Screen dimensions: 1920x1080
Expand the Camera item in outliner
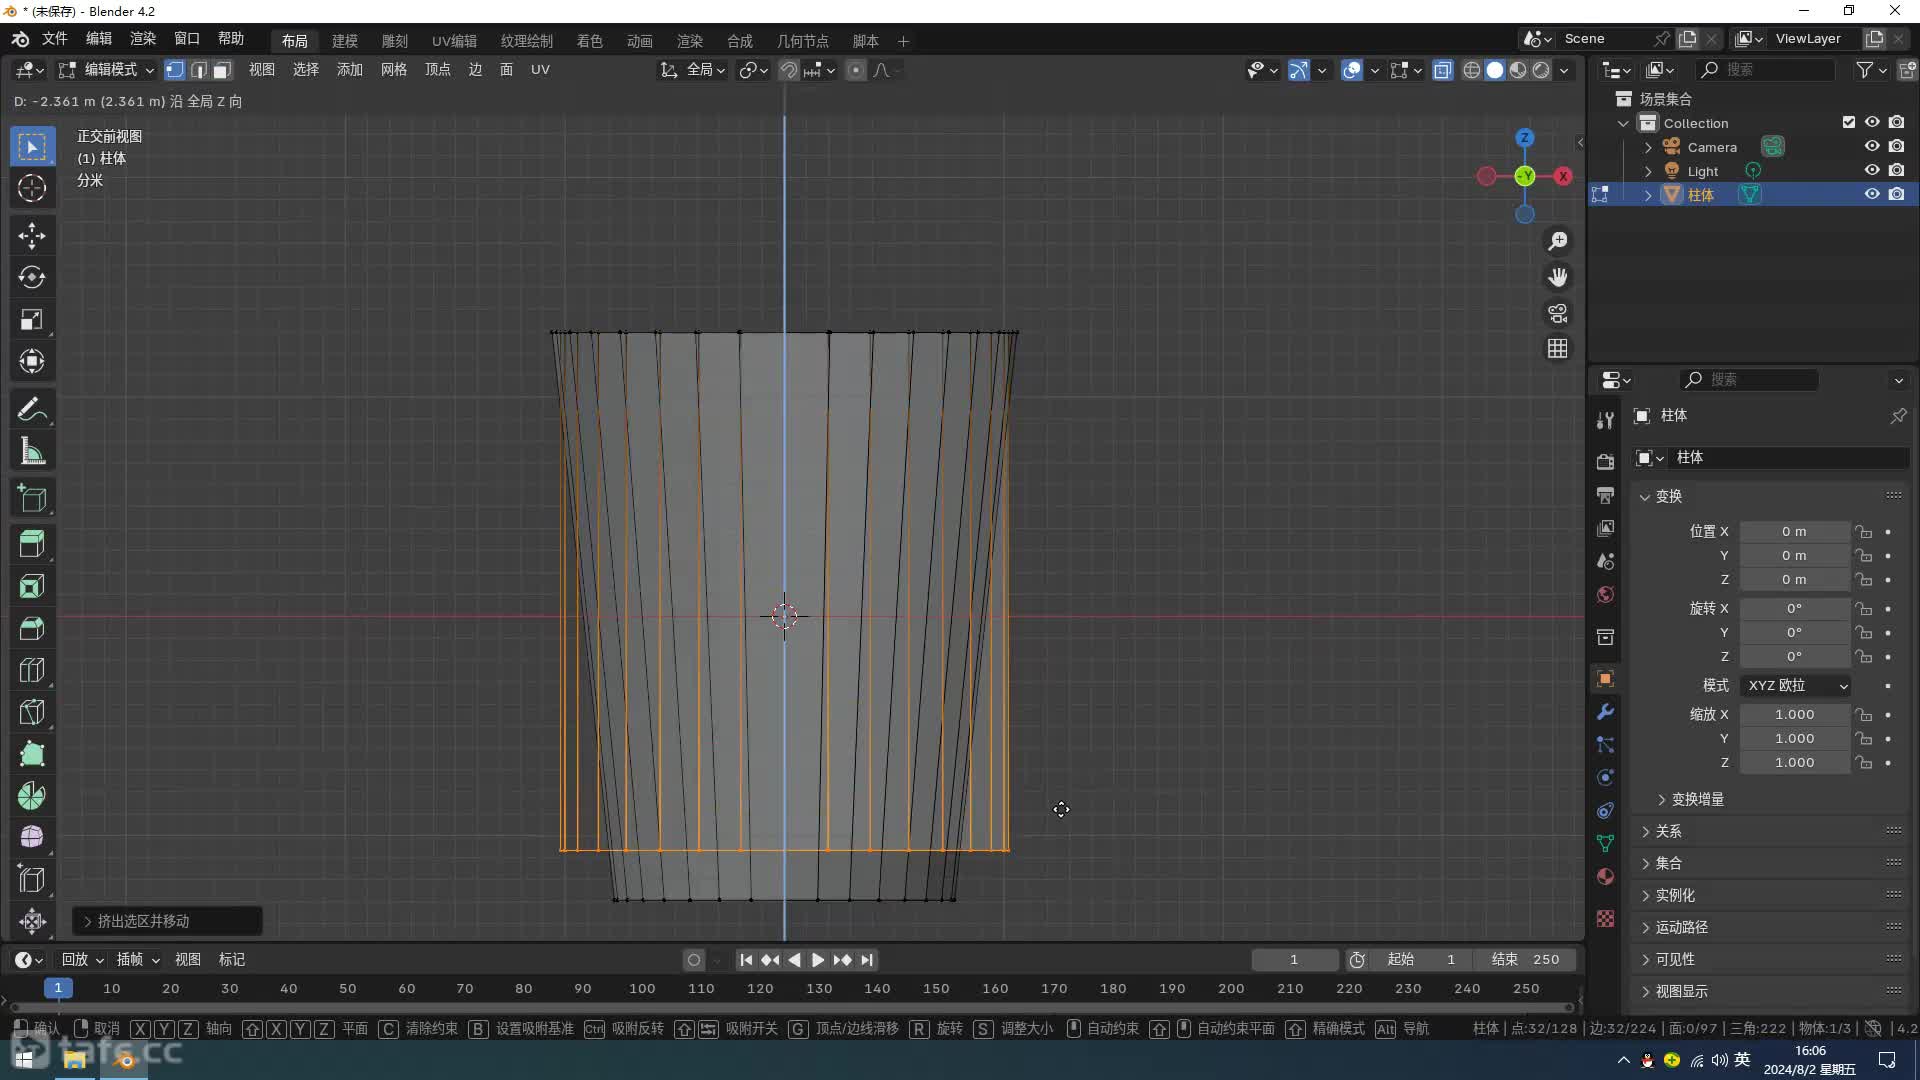[1648, 147]
